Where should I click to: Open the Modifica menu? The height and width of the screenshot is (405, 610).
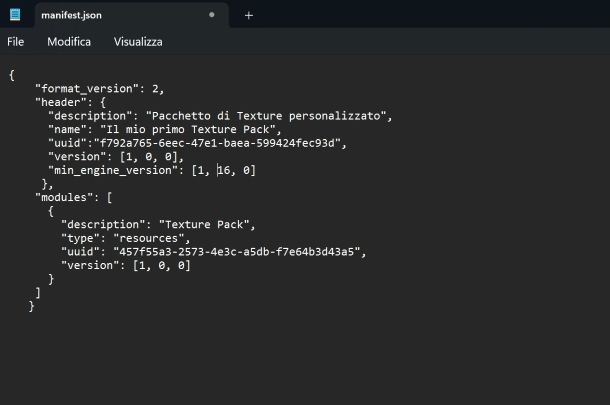point(69,42)
